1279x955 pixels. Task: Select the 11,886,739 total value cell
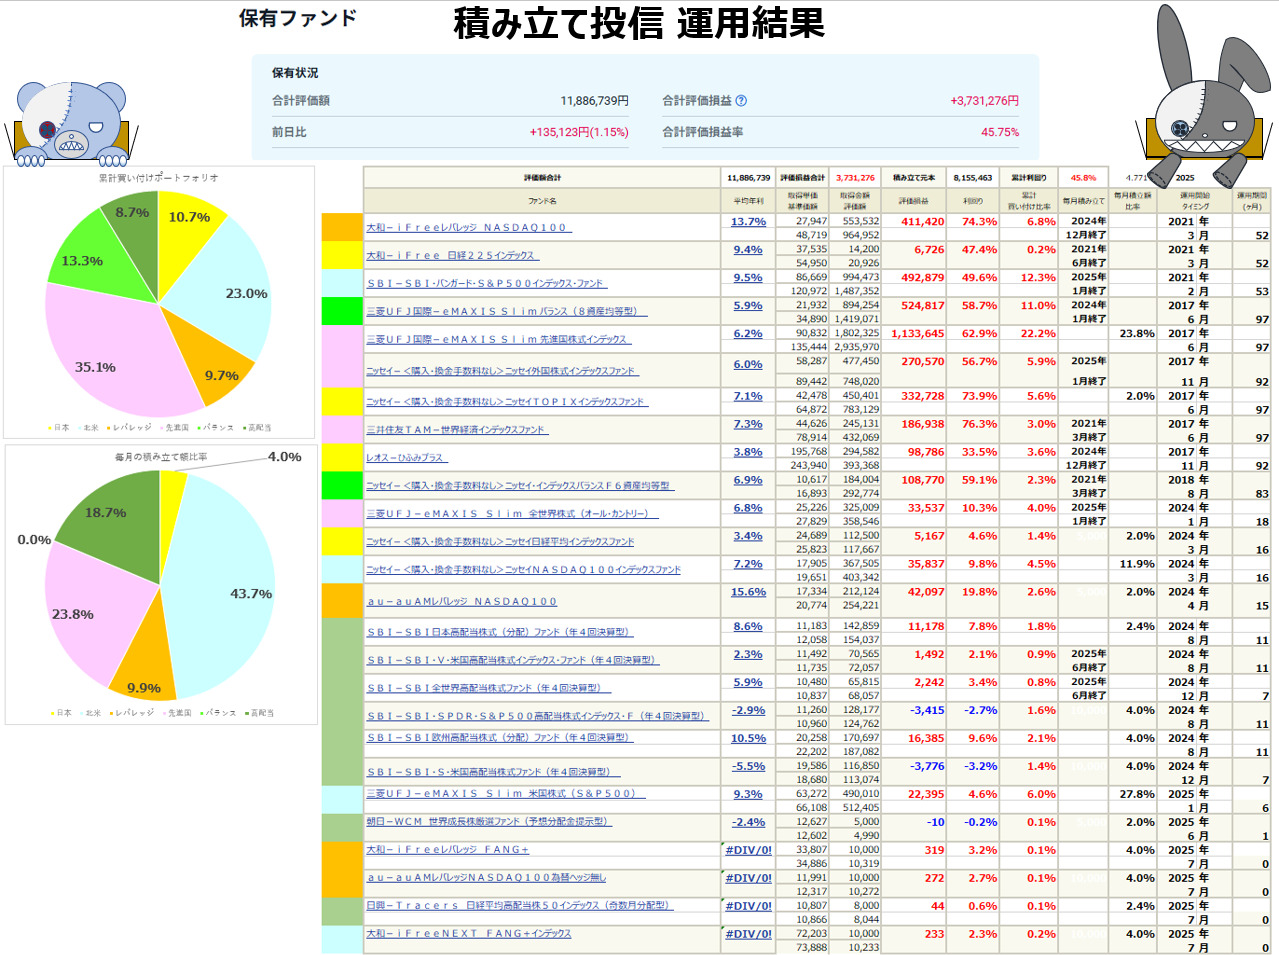click(x=749, y=178)
